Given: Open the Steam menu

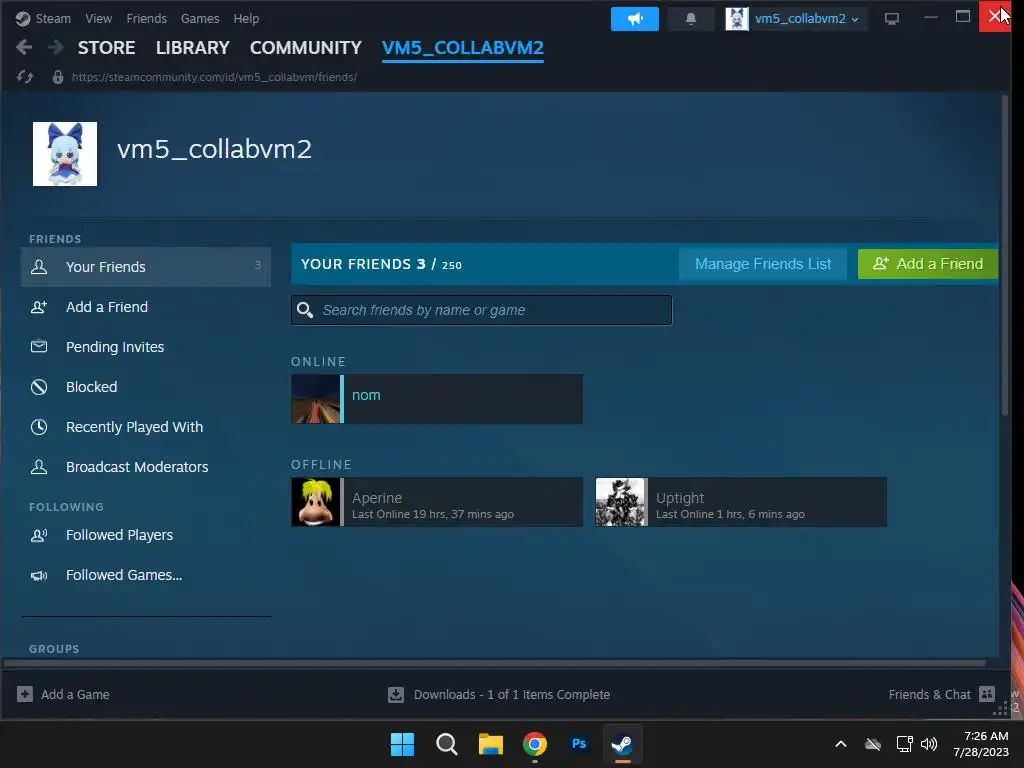Looking at the screenshot, I should 53,18.
